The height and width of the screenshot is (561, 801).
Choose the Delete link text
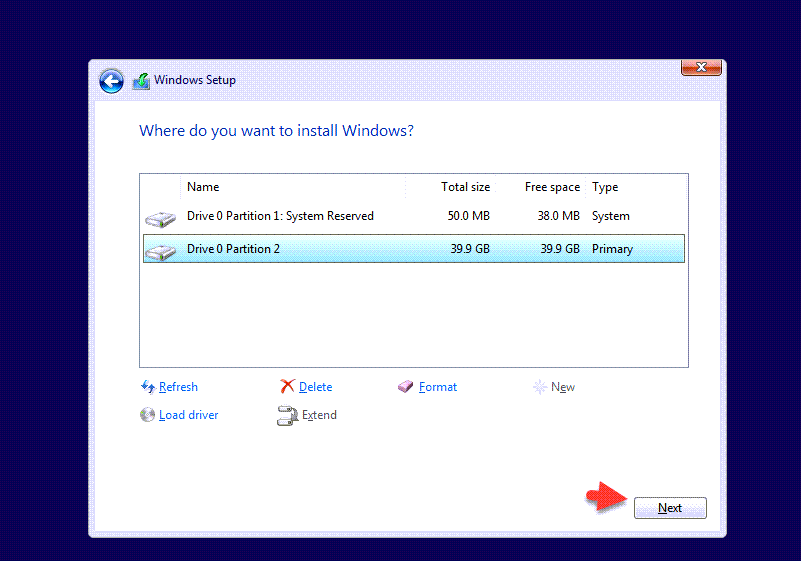315,387
